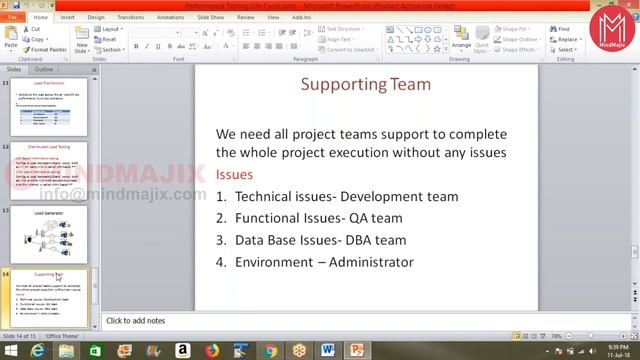Screen dimensions: 640x360
Task: Toggle align text left
Action: click(x=246, y=46)
